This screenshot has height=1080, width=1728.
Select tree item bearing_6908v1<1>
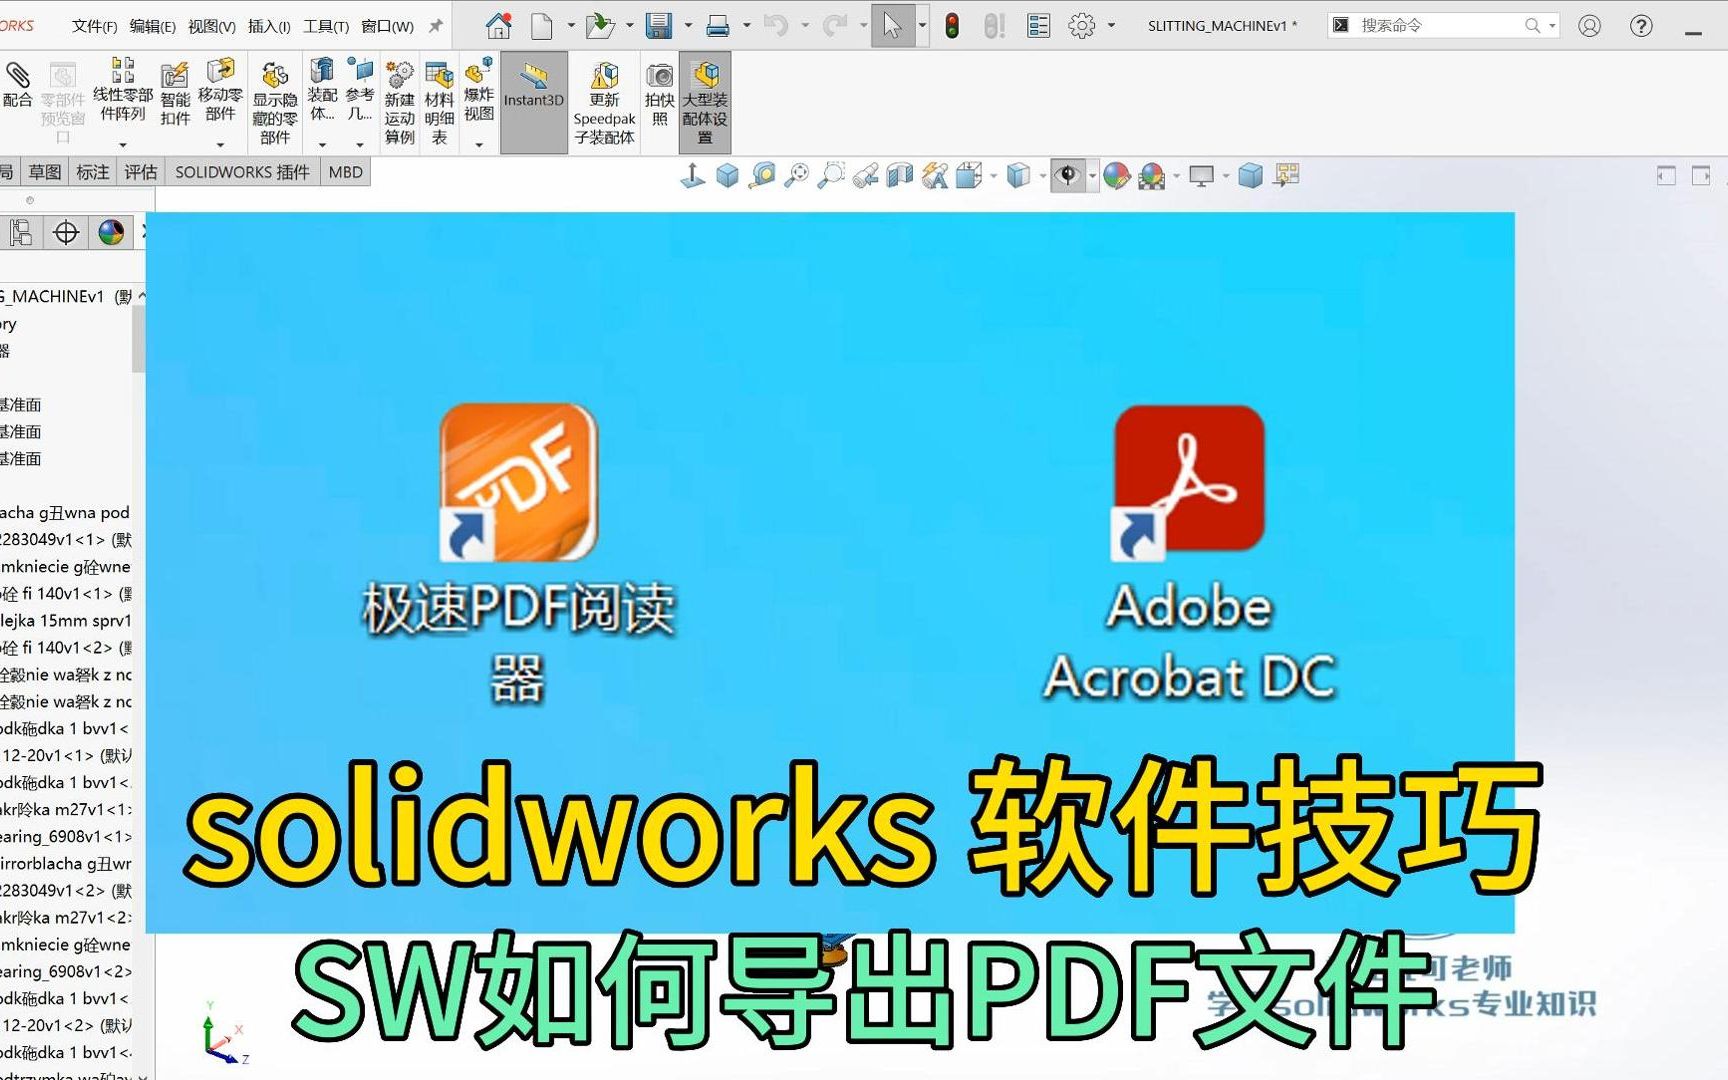(x=66, y=836)
